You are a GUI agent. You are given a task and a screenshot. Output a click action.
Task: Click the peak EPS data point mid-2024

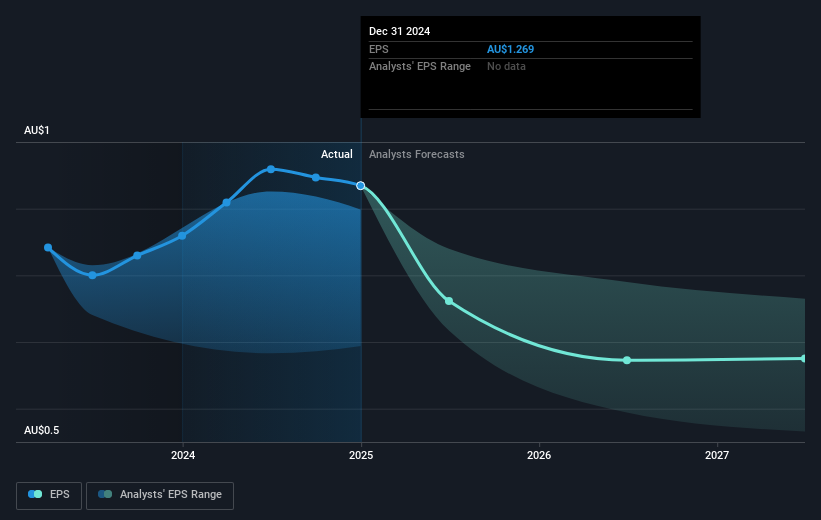(271, 169)
